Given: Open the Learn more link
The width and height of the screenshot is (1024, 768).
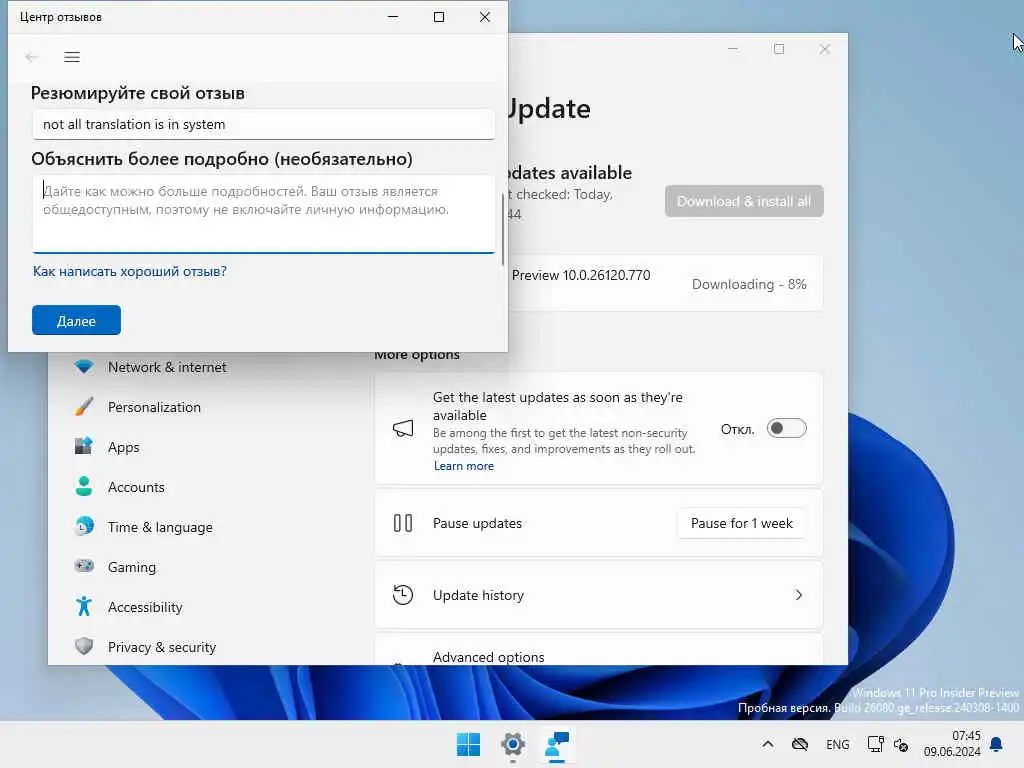Looking at the screenshot, I should (464, 466).
